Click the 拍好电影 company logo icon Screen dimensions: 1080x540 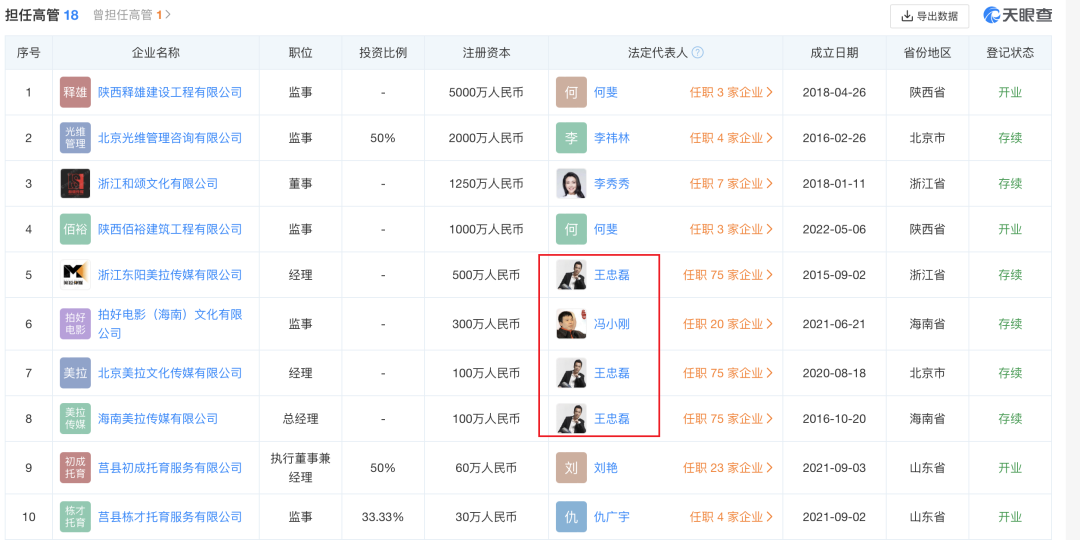(x=75, y=324)
